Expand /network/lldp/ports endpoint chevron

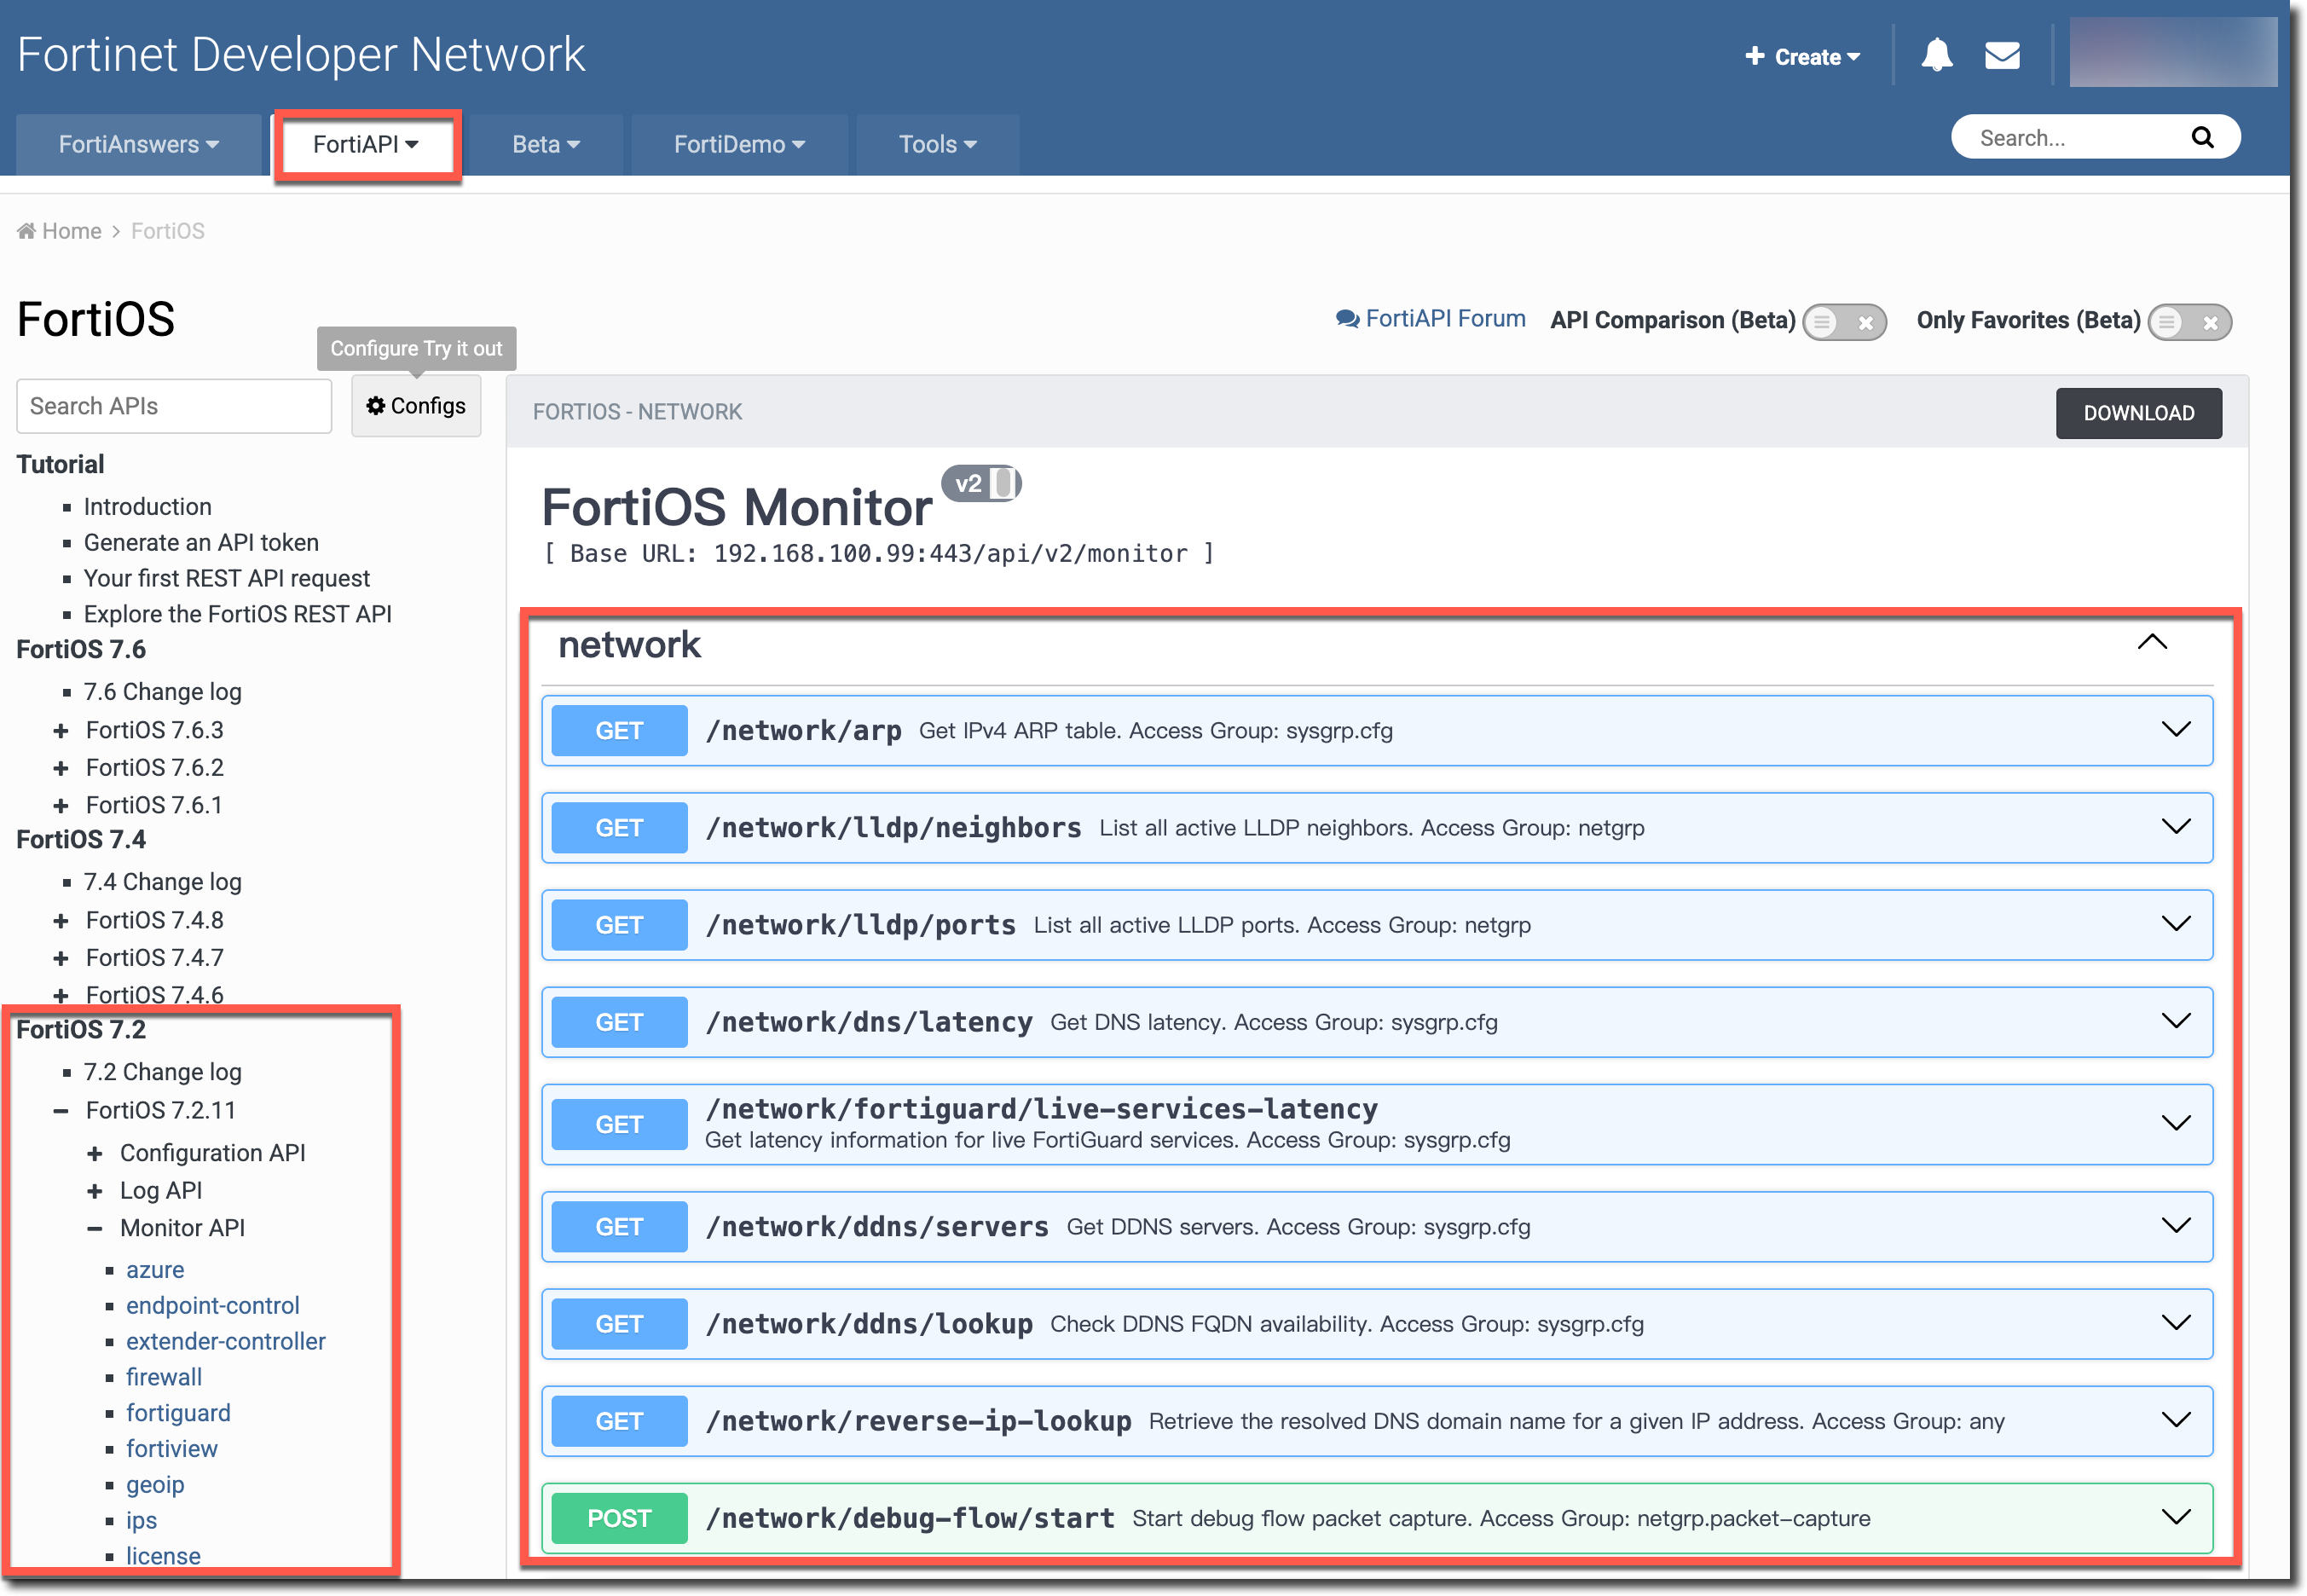(x=2176, y=924)
